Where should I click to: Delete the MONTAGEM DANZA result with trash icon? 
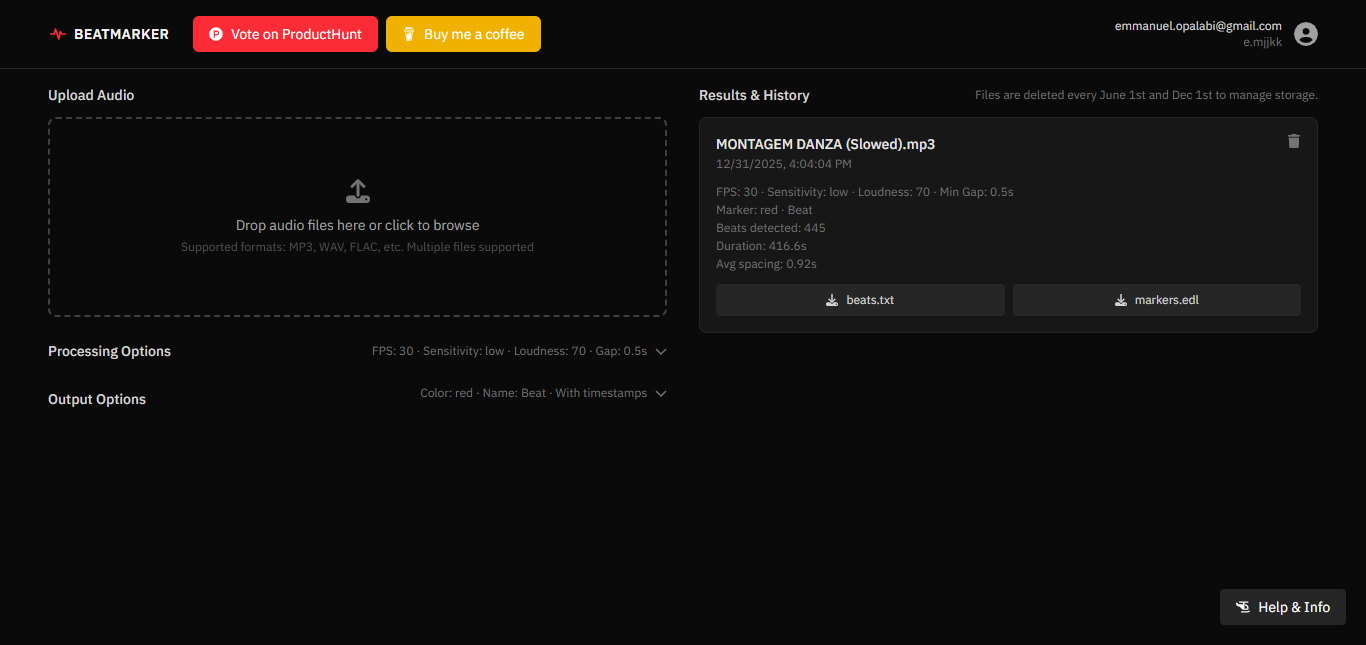pos(1293,141)
